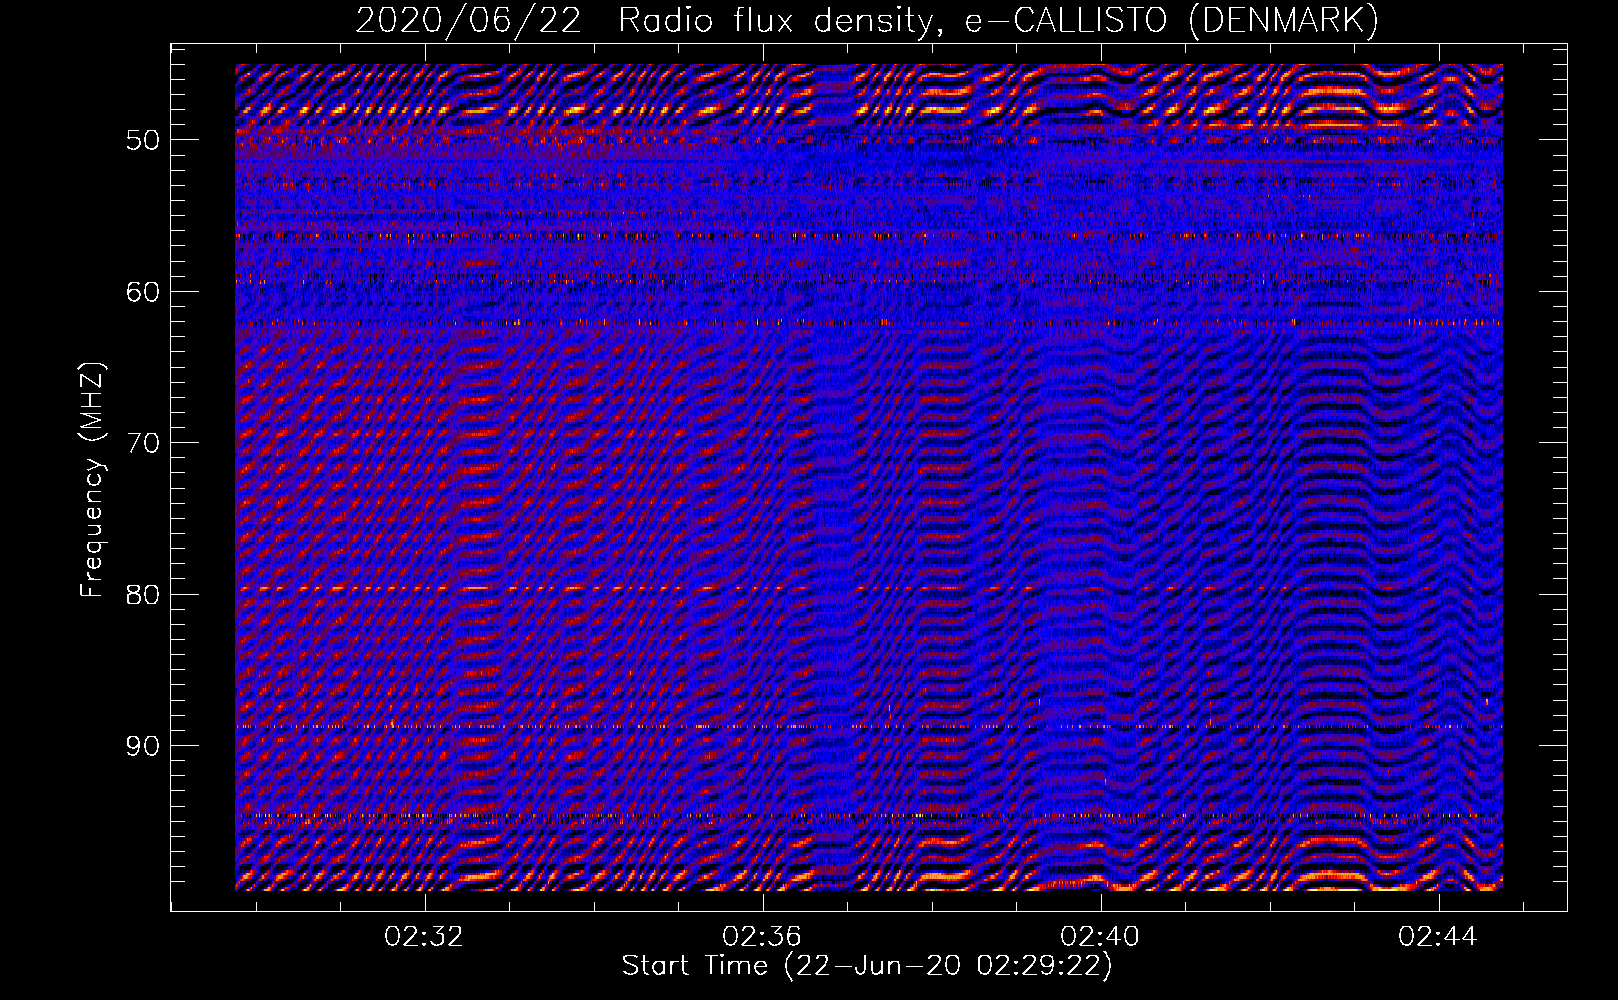Click the 70 frequency tick label
1618x1000 pixels.
[143, 443]
